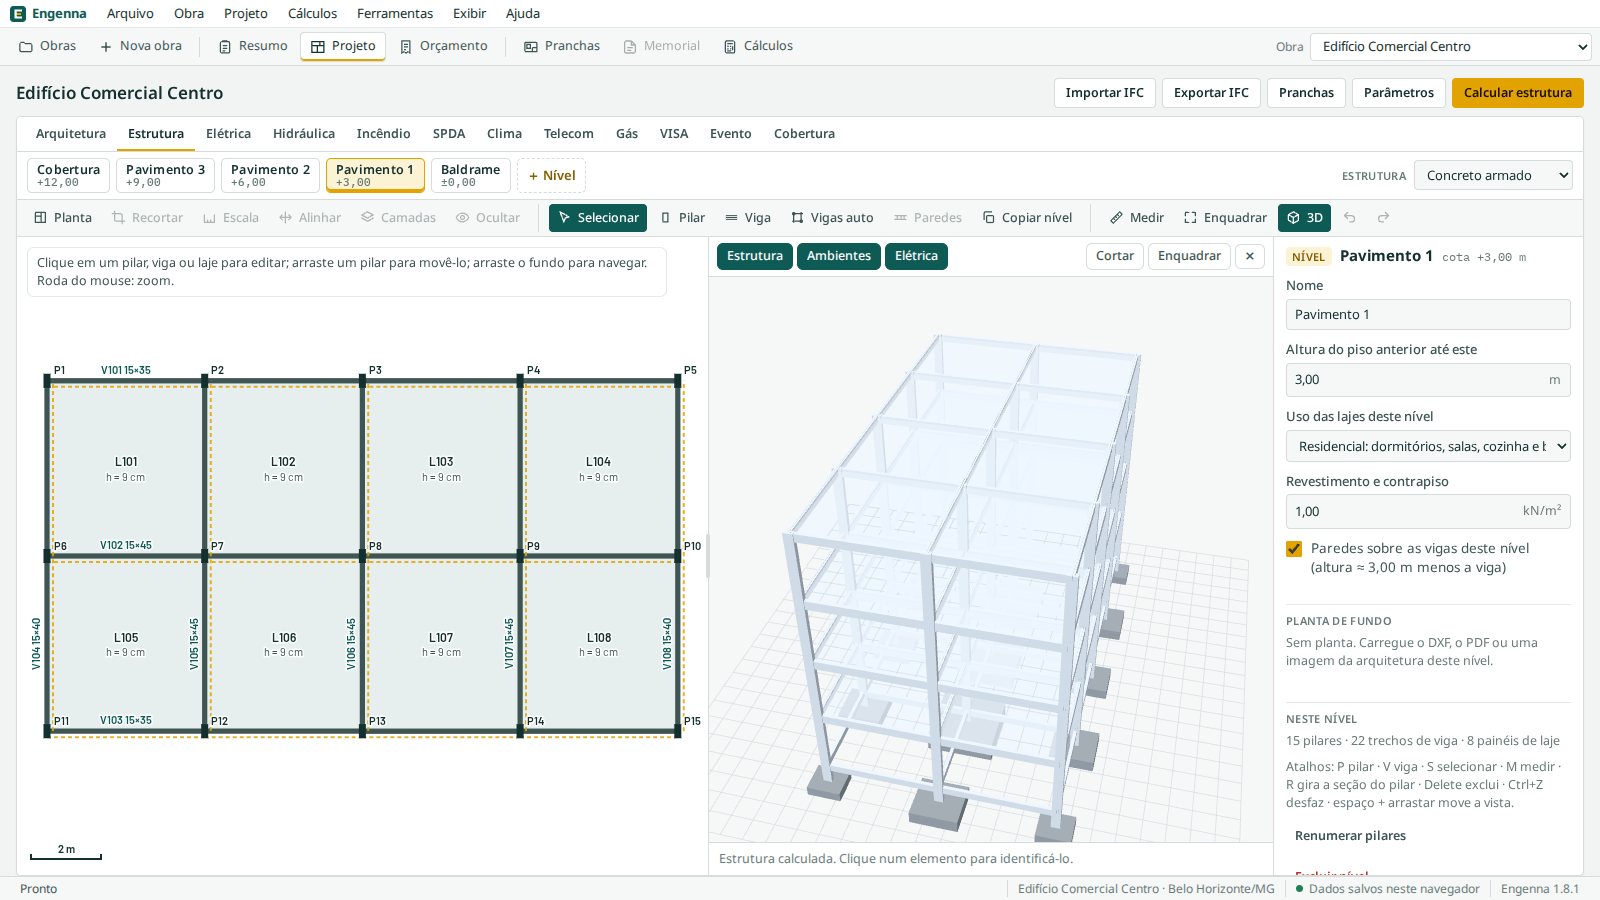Screen dimensions: 1600x900
Task: Toggle the Cortar section view
Action: click(x=1115, y=256)
